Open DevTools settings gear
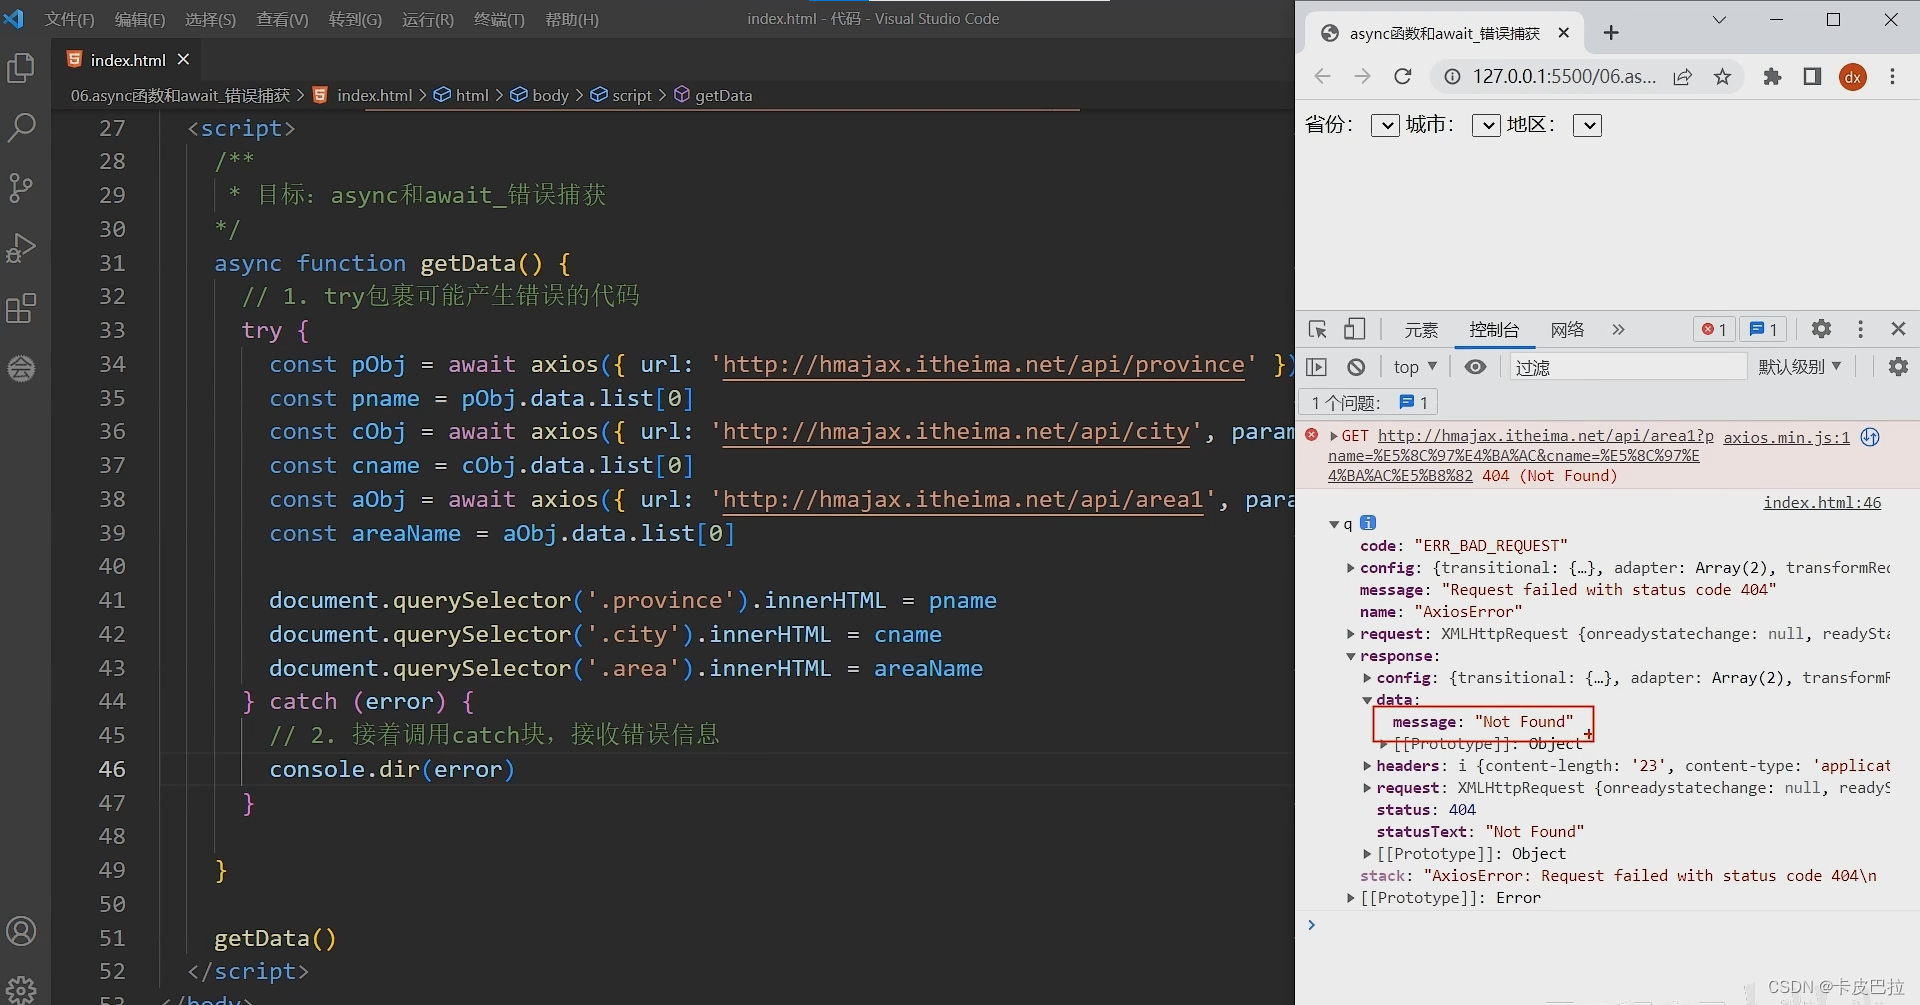 [x=1821, y=329]
